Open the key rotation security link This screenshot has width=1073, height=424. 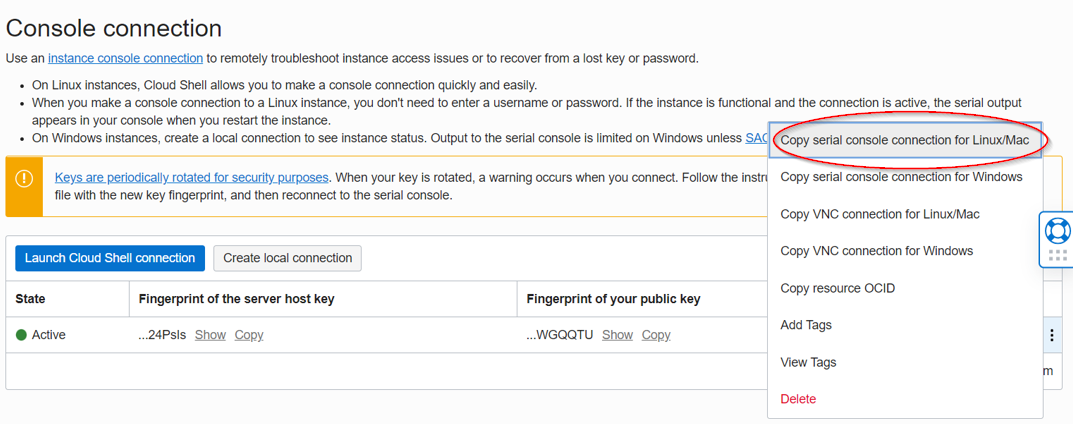point(191,177)
